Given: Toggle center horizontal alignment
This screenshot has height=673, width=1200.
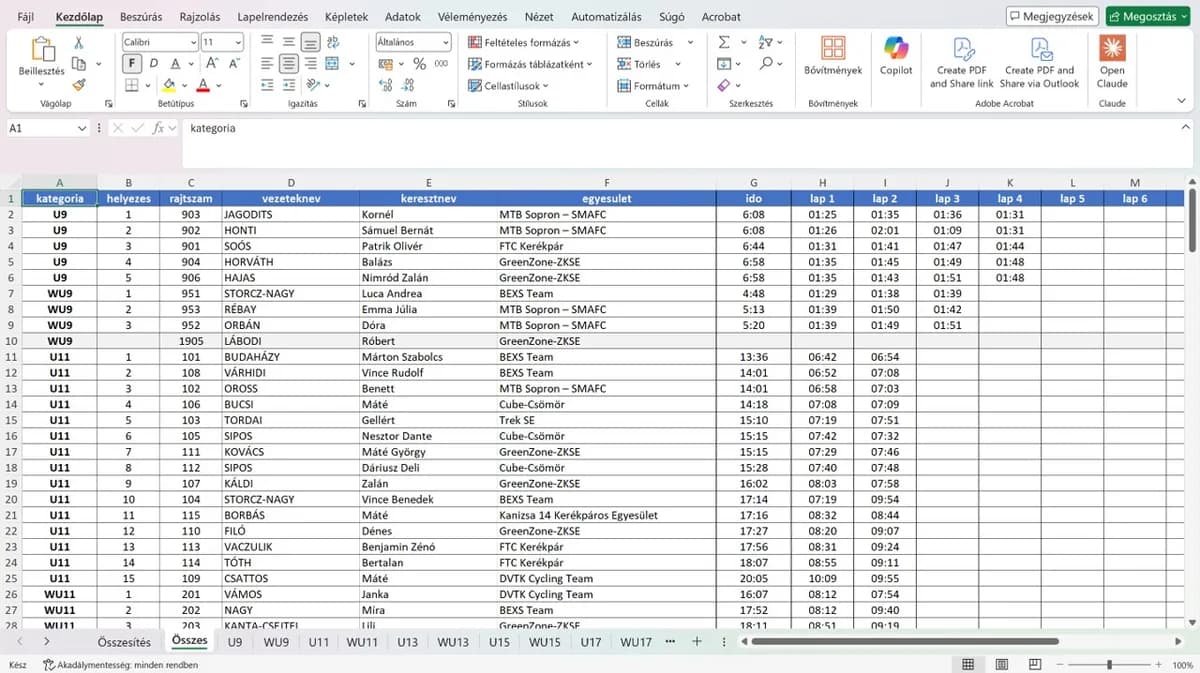Looking at the screenshot, I should (x=289, y=64).
